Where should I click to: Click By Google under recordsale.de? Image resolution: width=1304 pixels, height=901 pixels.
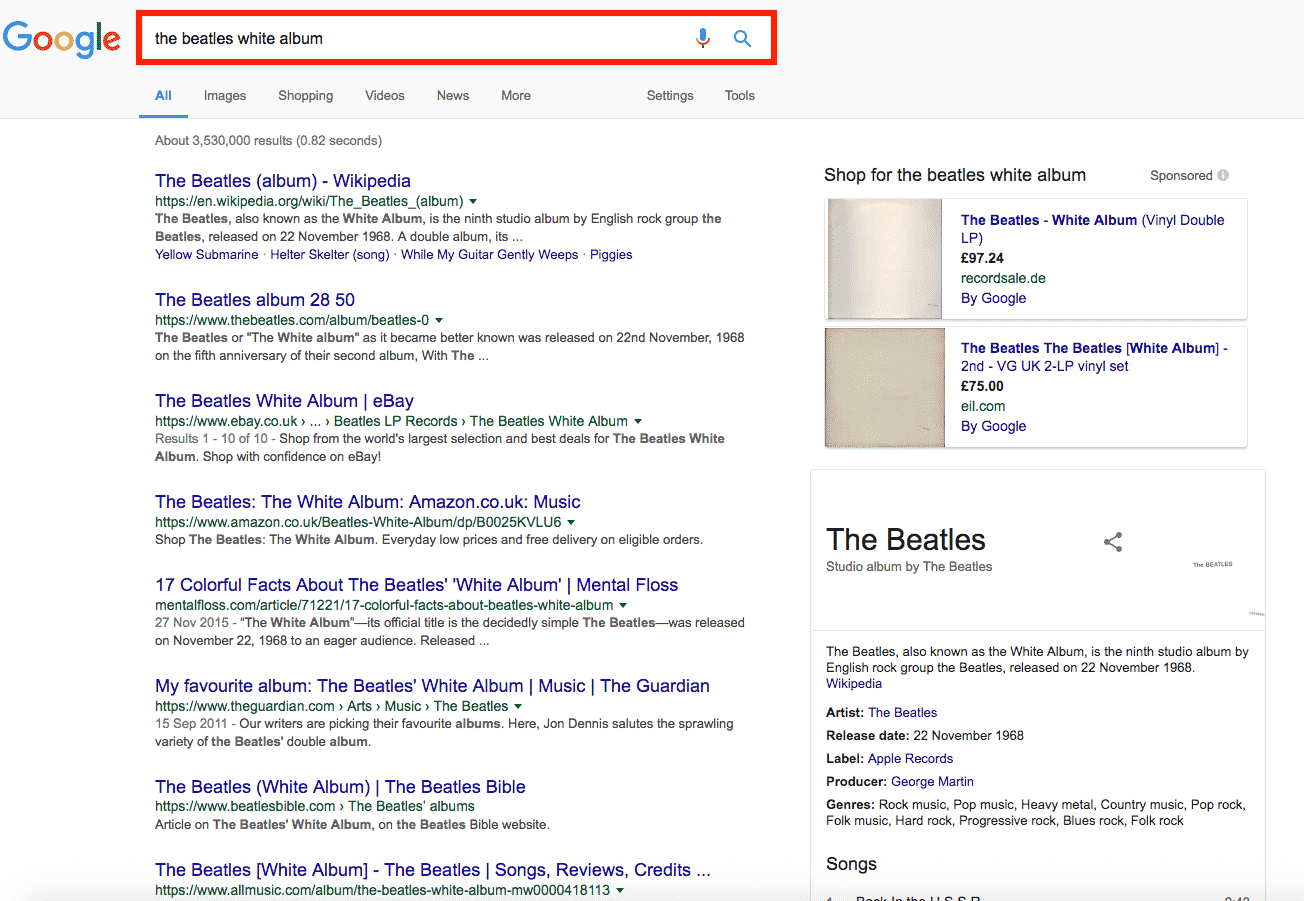[x=993, y=298]
